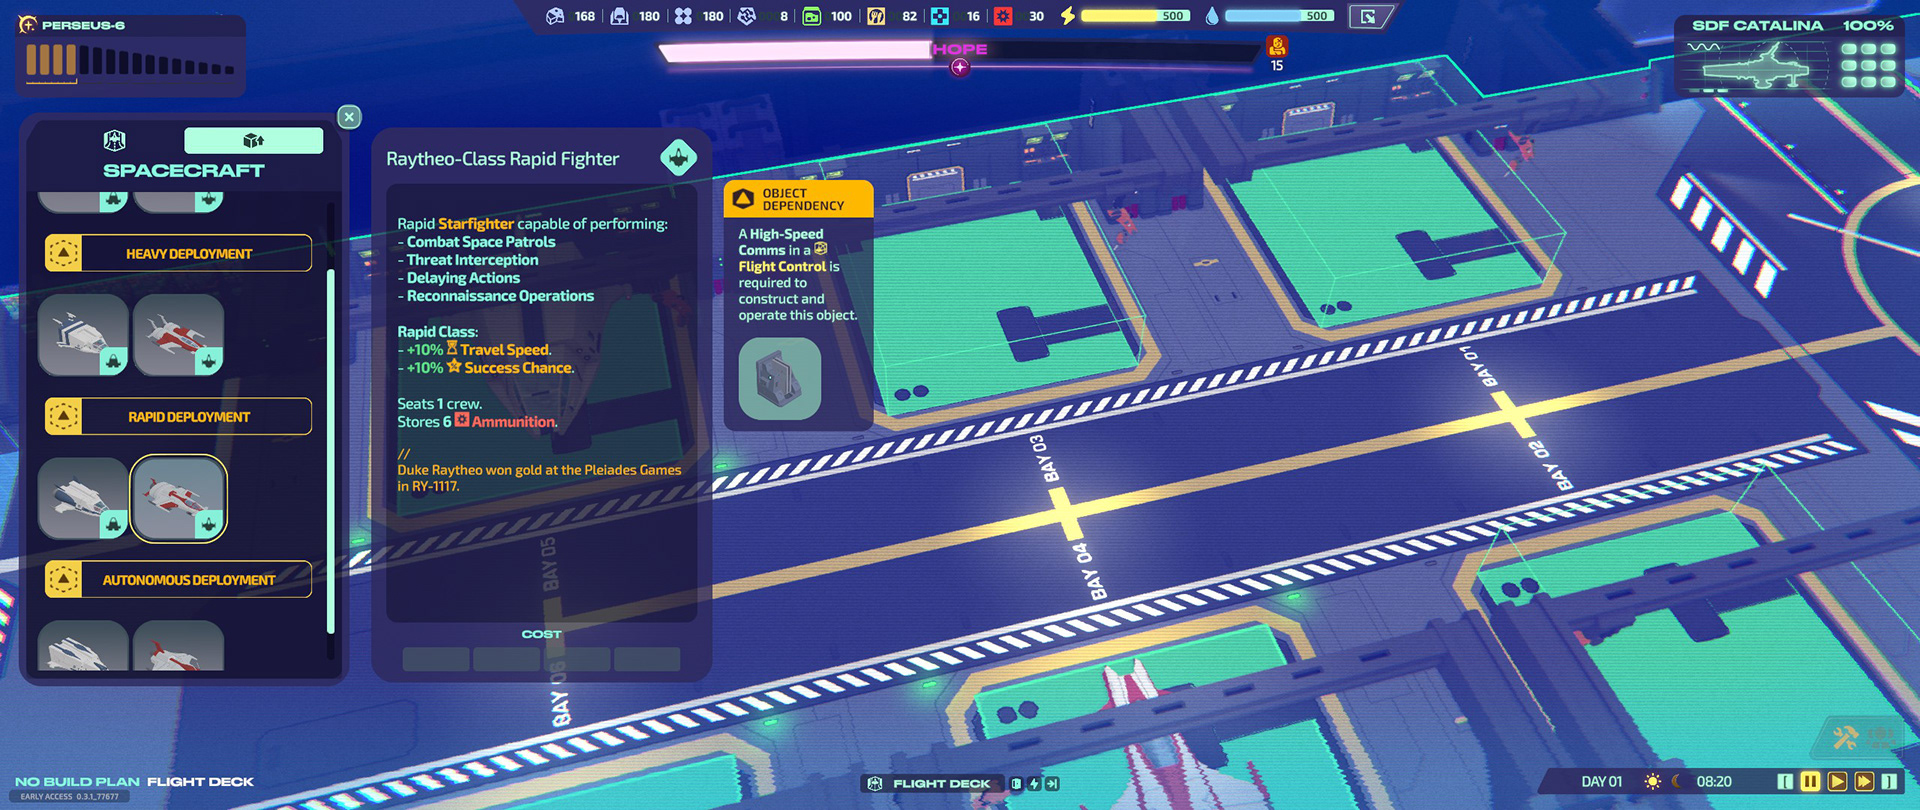Click the Object Dependency warning icon
The height and width of the screenshot is (810, 1920).
(743, 199)
